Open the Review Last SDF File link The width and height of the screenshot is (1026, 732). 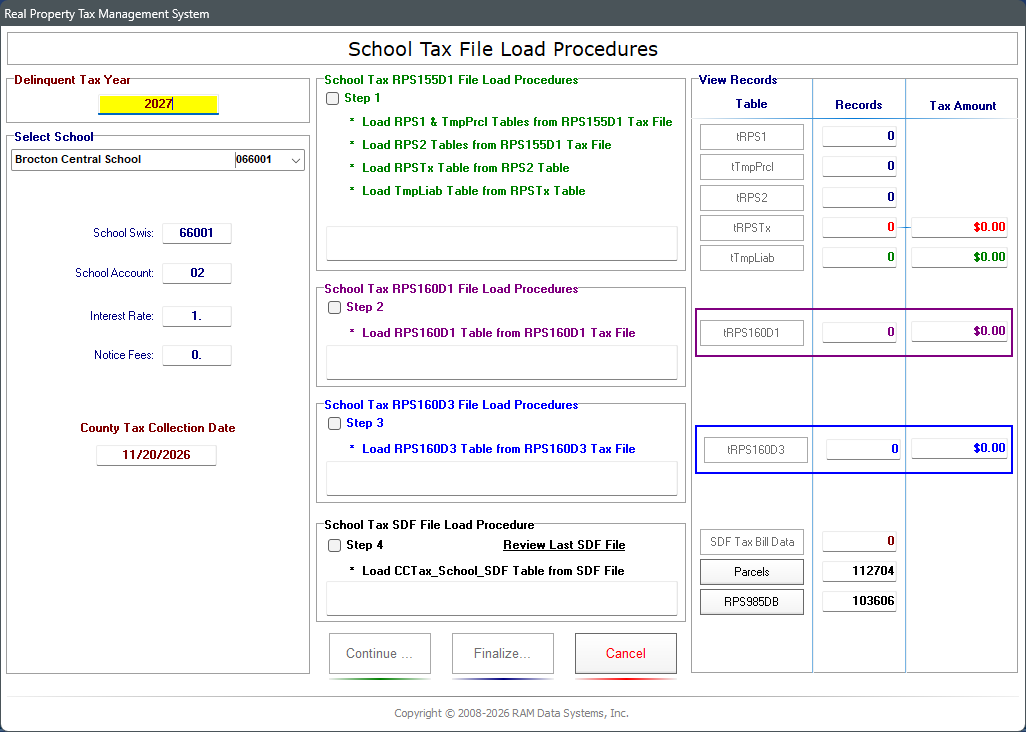pyautogui.click(x=564, y=545)
